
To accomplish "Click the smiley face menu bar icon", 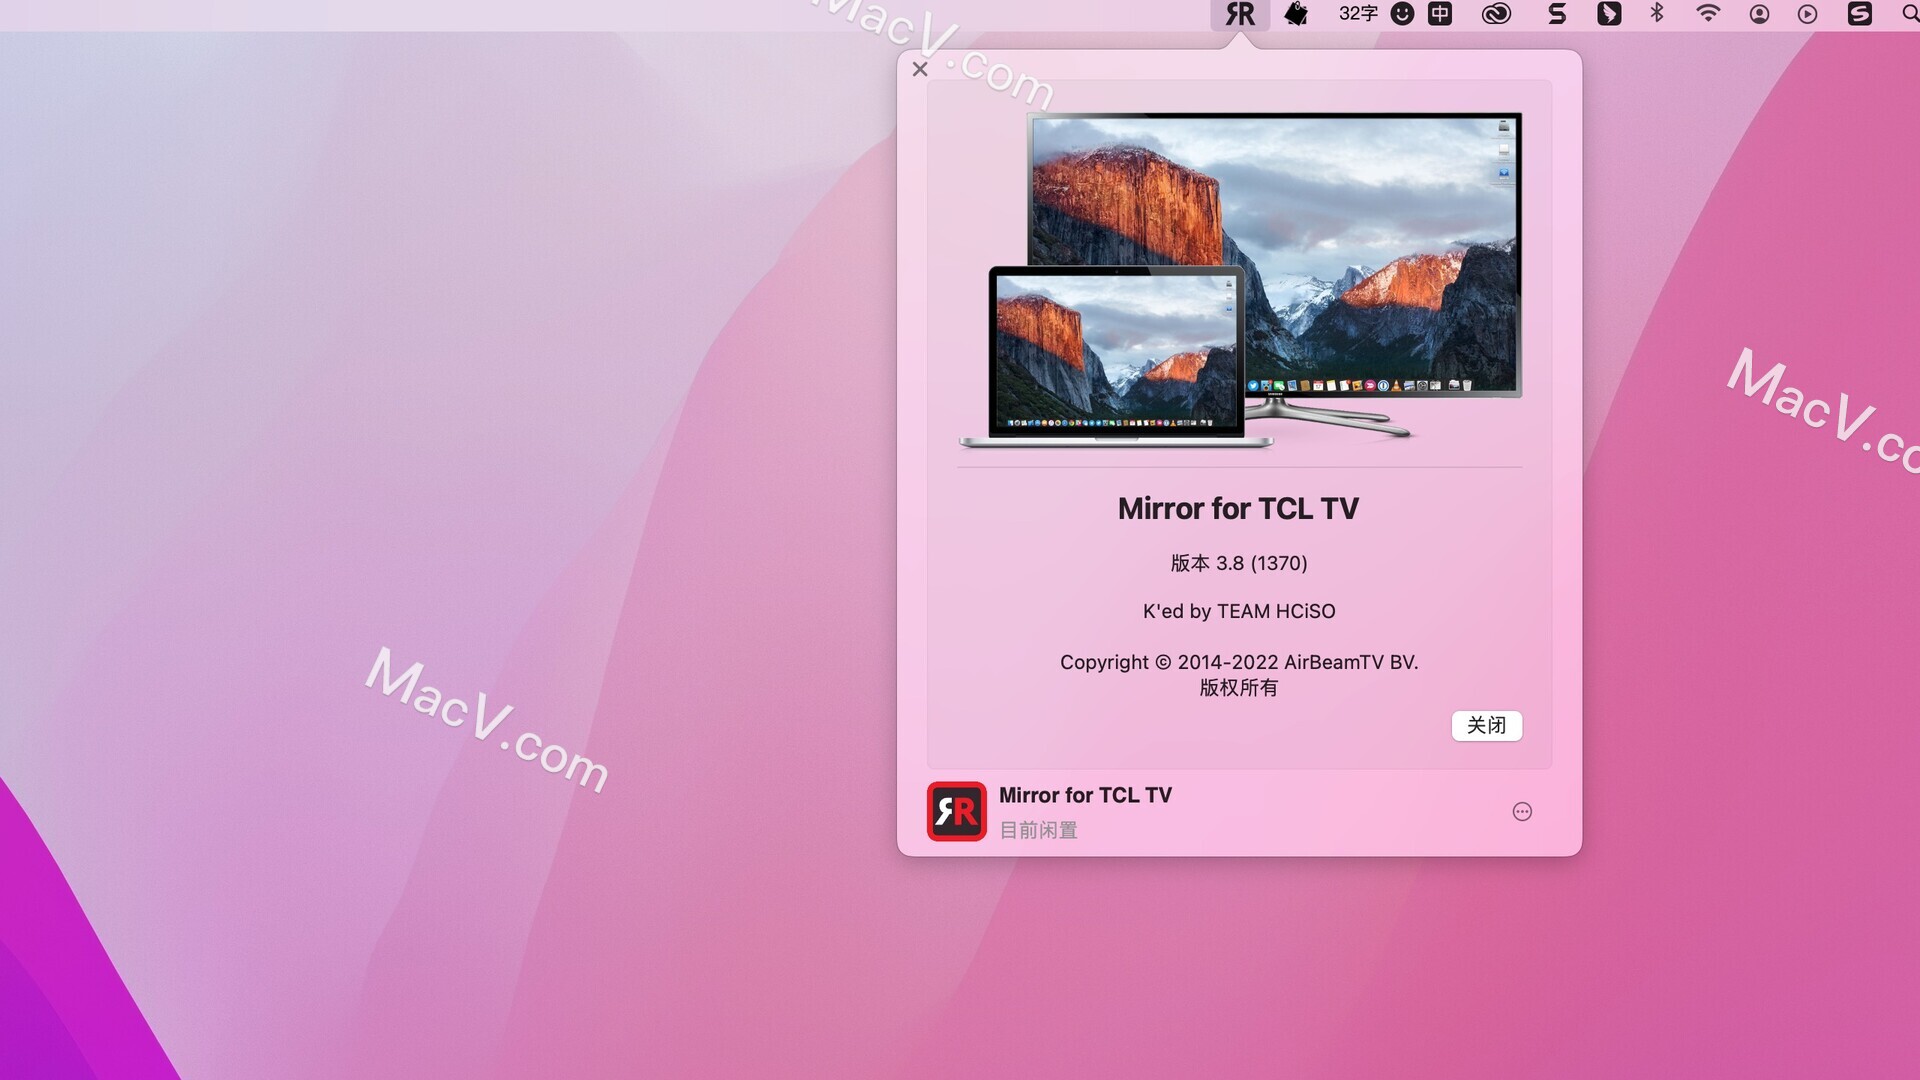I will 1403,14.
